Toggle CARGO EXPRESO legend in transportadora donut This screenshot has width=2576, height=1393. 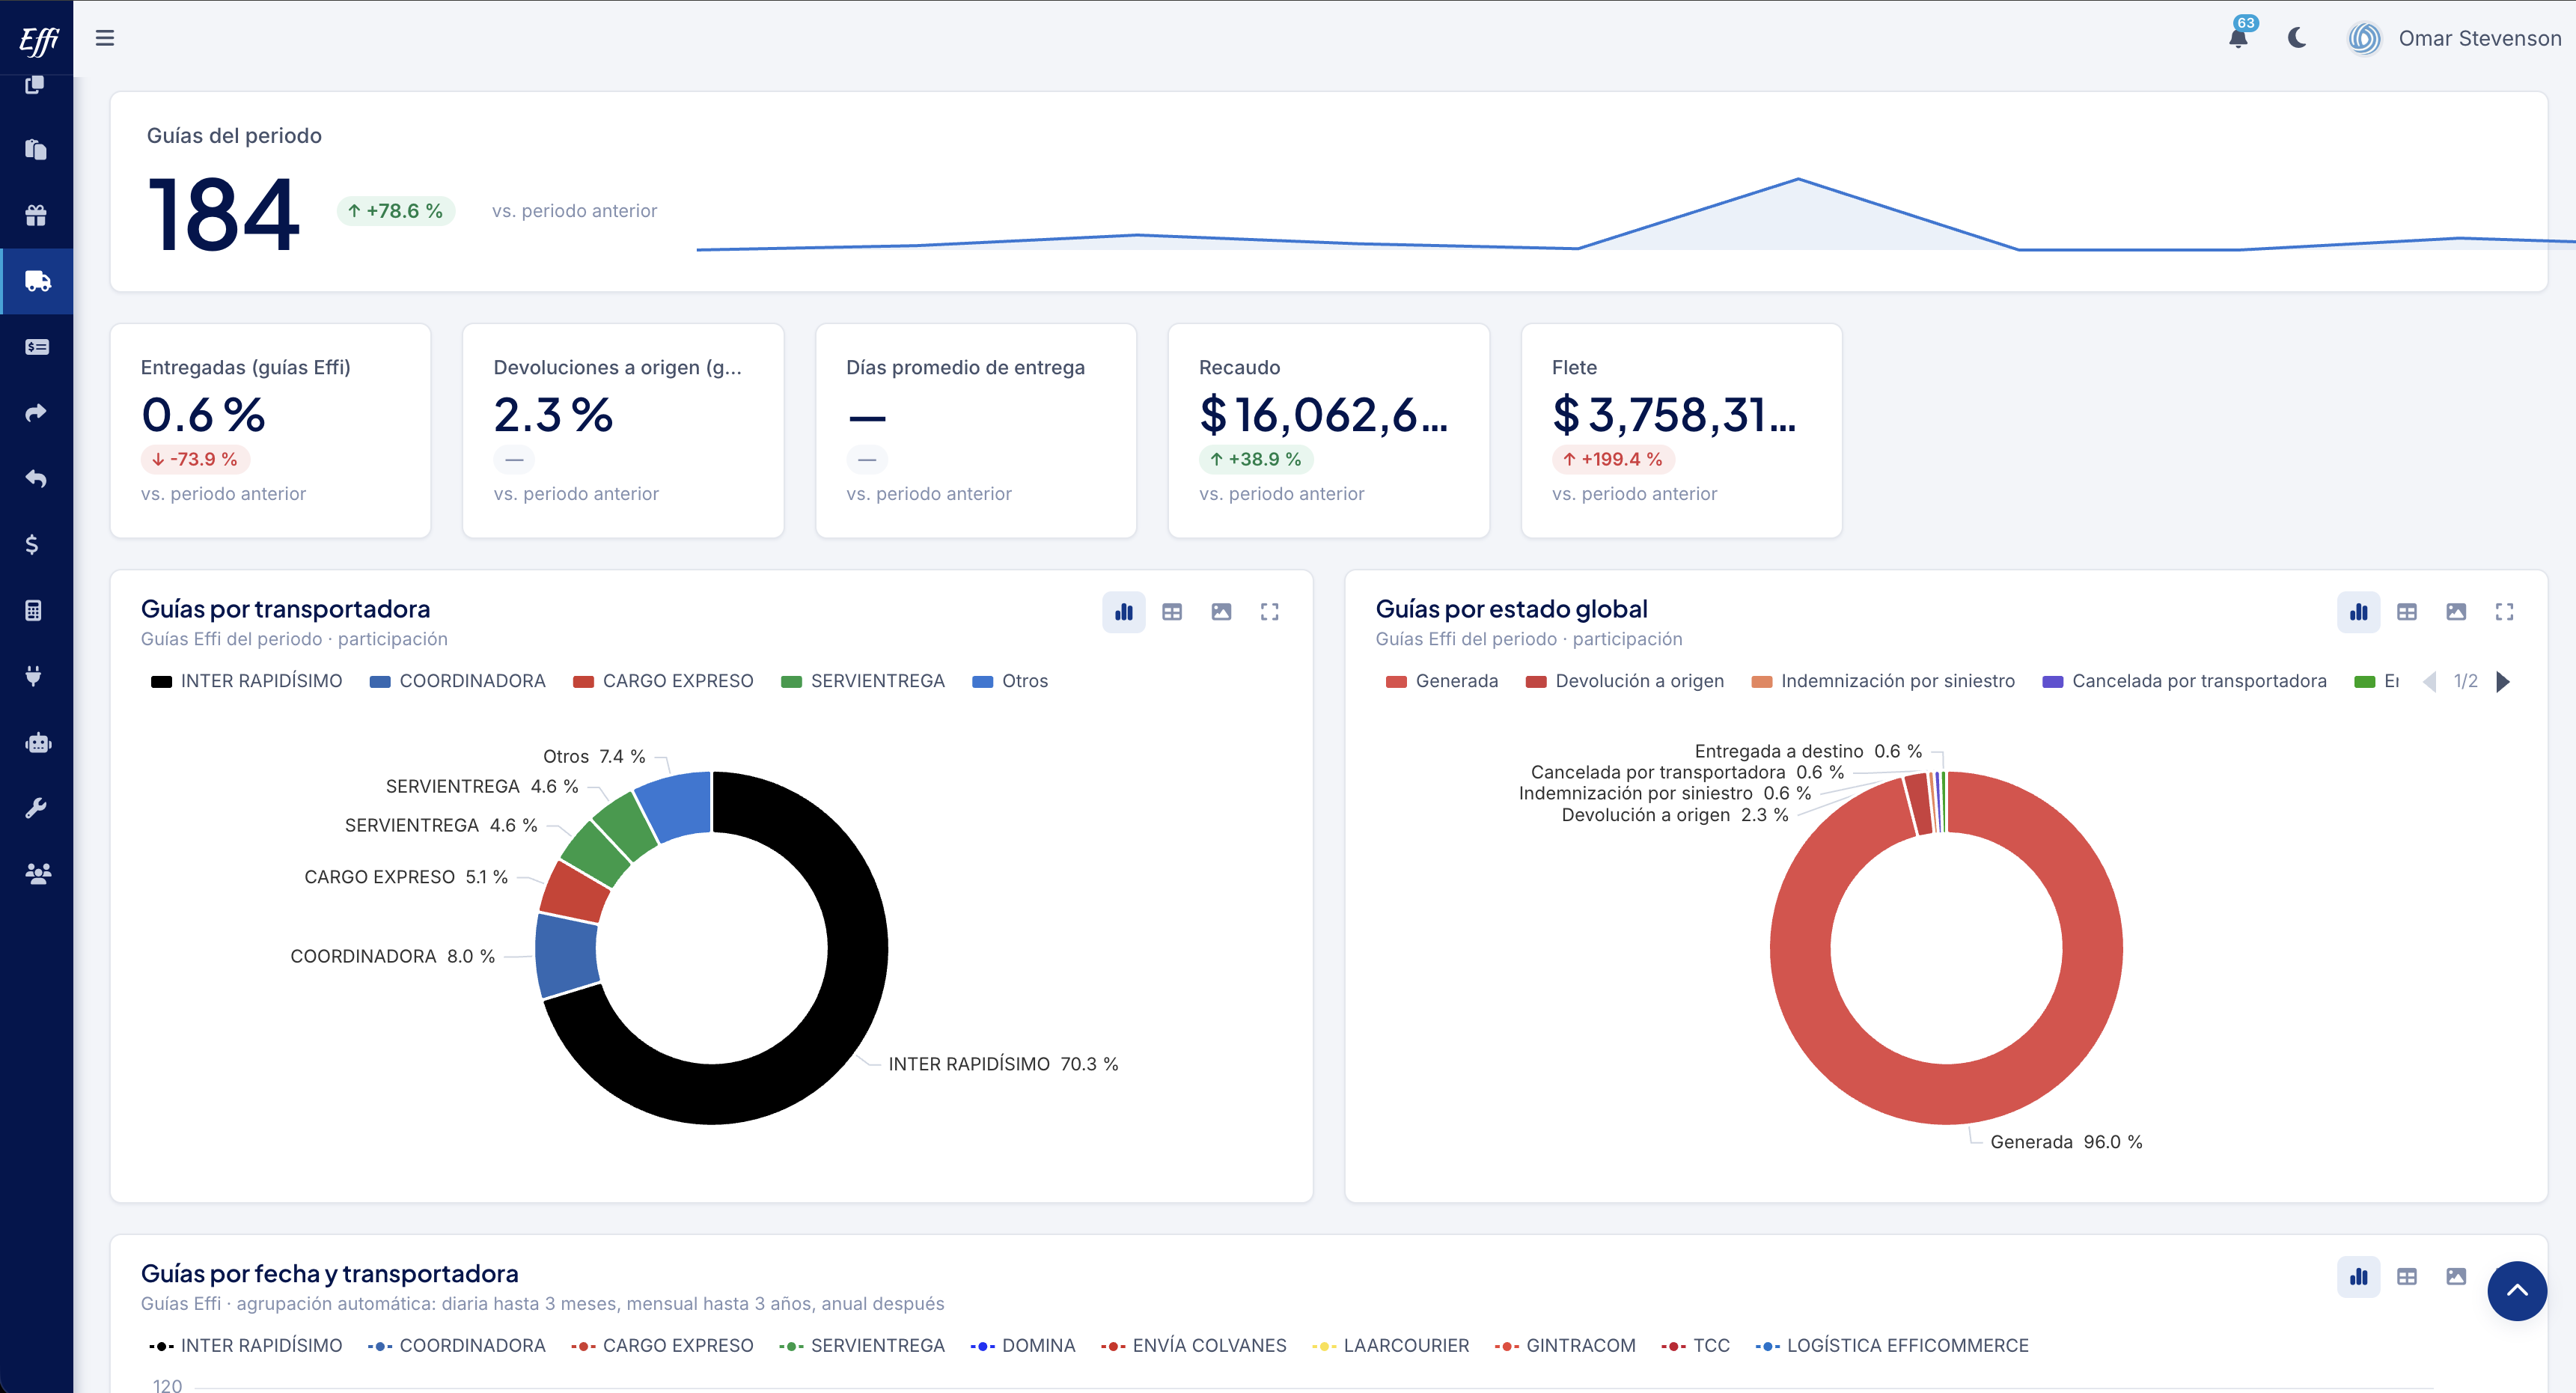(663, 681)
